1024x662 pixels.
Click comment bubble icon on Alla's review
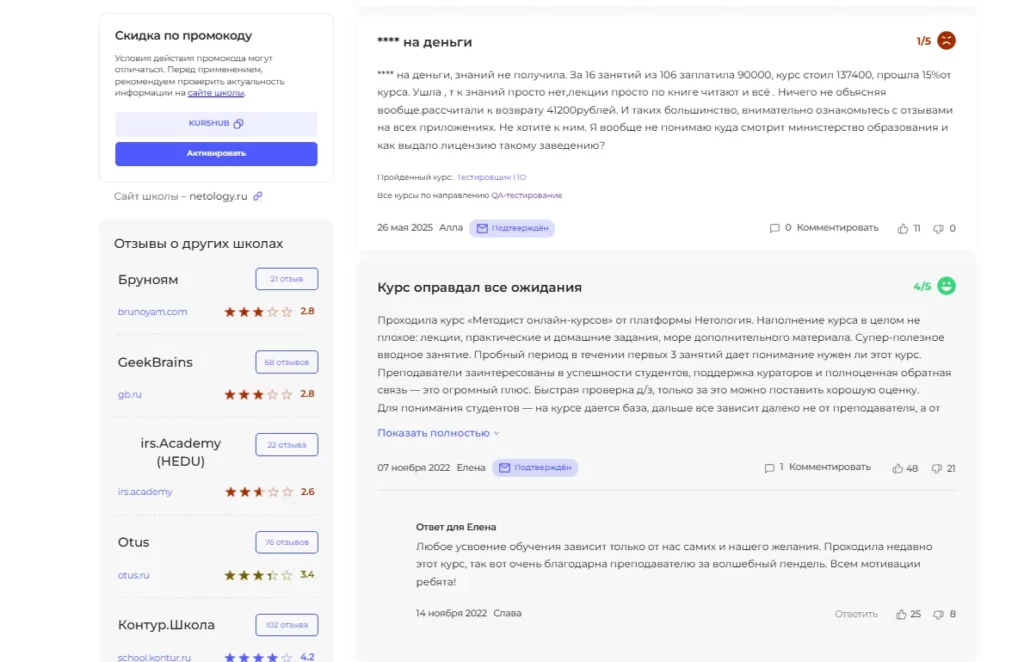[x=775, y=229]
